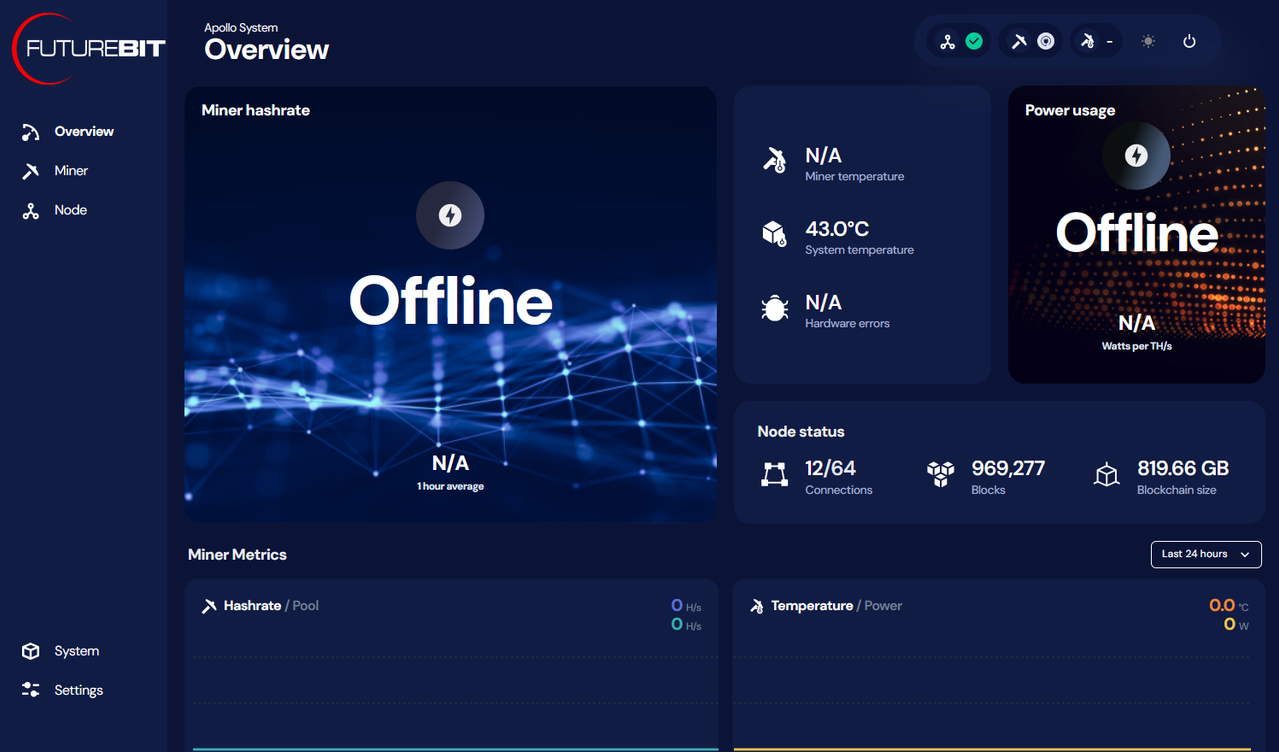Select the Temperature label in the chart header
The image size is (1279, 752).
click(x=812, y=606)
